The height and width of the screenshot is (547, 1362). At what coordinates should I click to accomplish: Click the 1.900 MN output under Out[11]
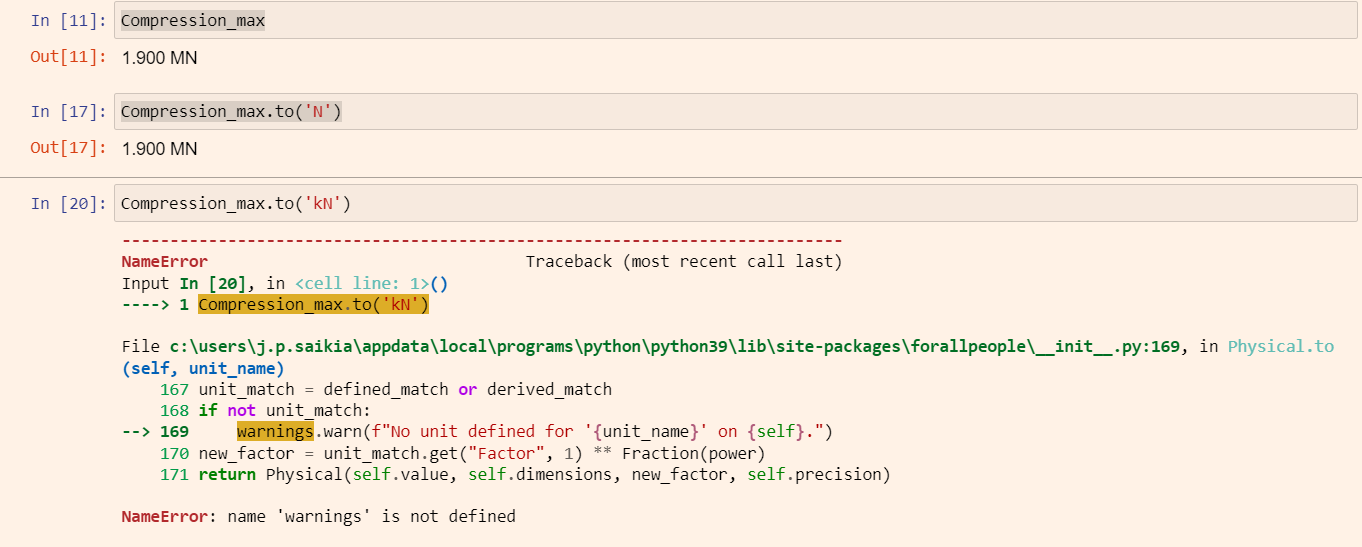(159, 58)
